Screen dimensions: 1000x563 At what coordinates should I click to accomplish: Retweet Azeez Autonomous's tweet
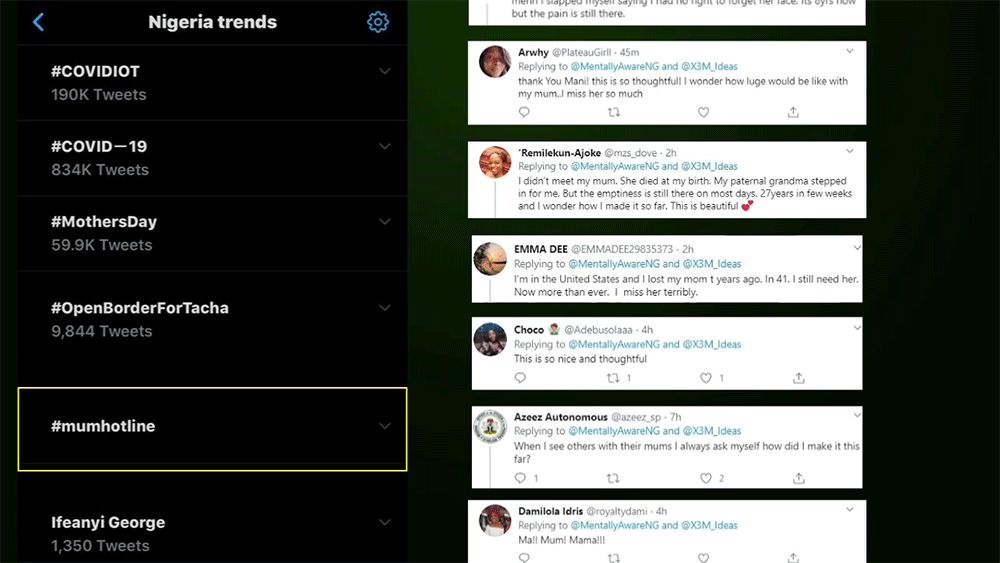click(613, 478)
